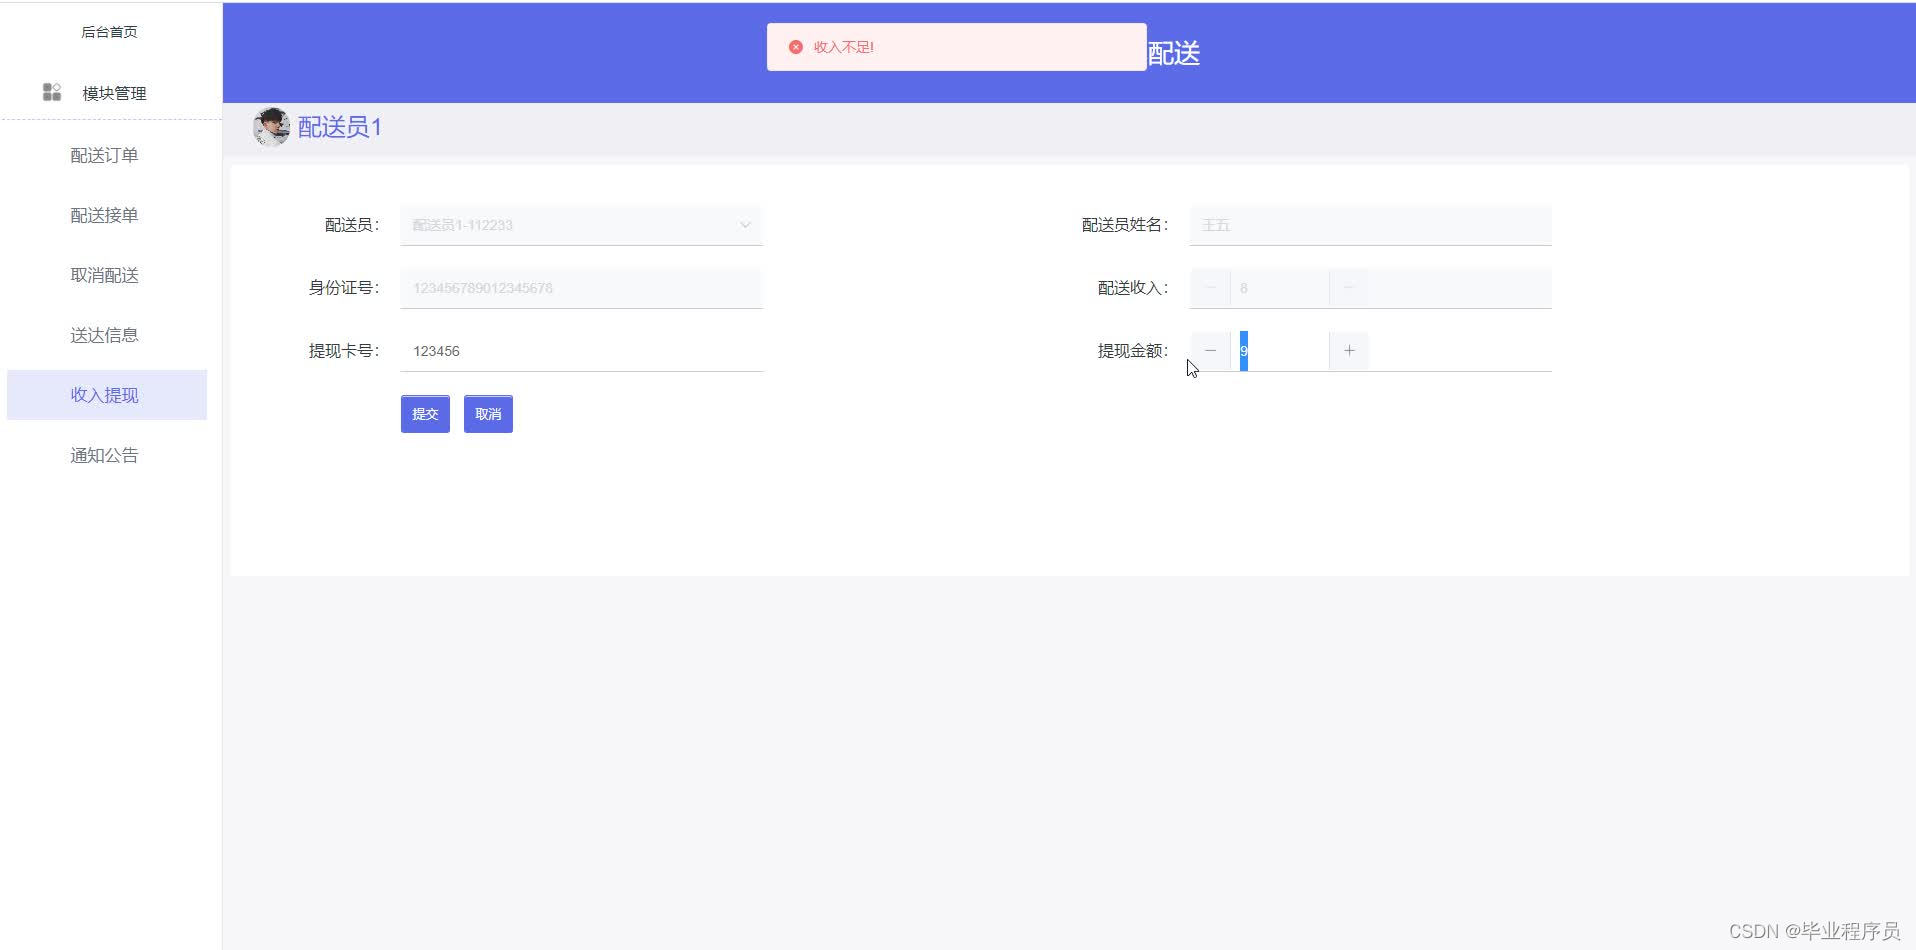Select 取消配送 in the sidebar
Image resolution: width=1916 pixels, height=950 pixels.
(x=104, y=275)
